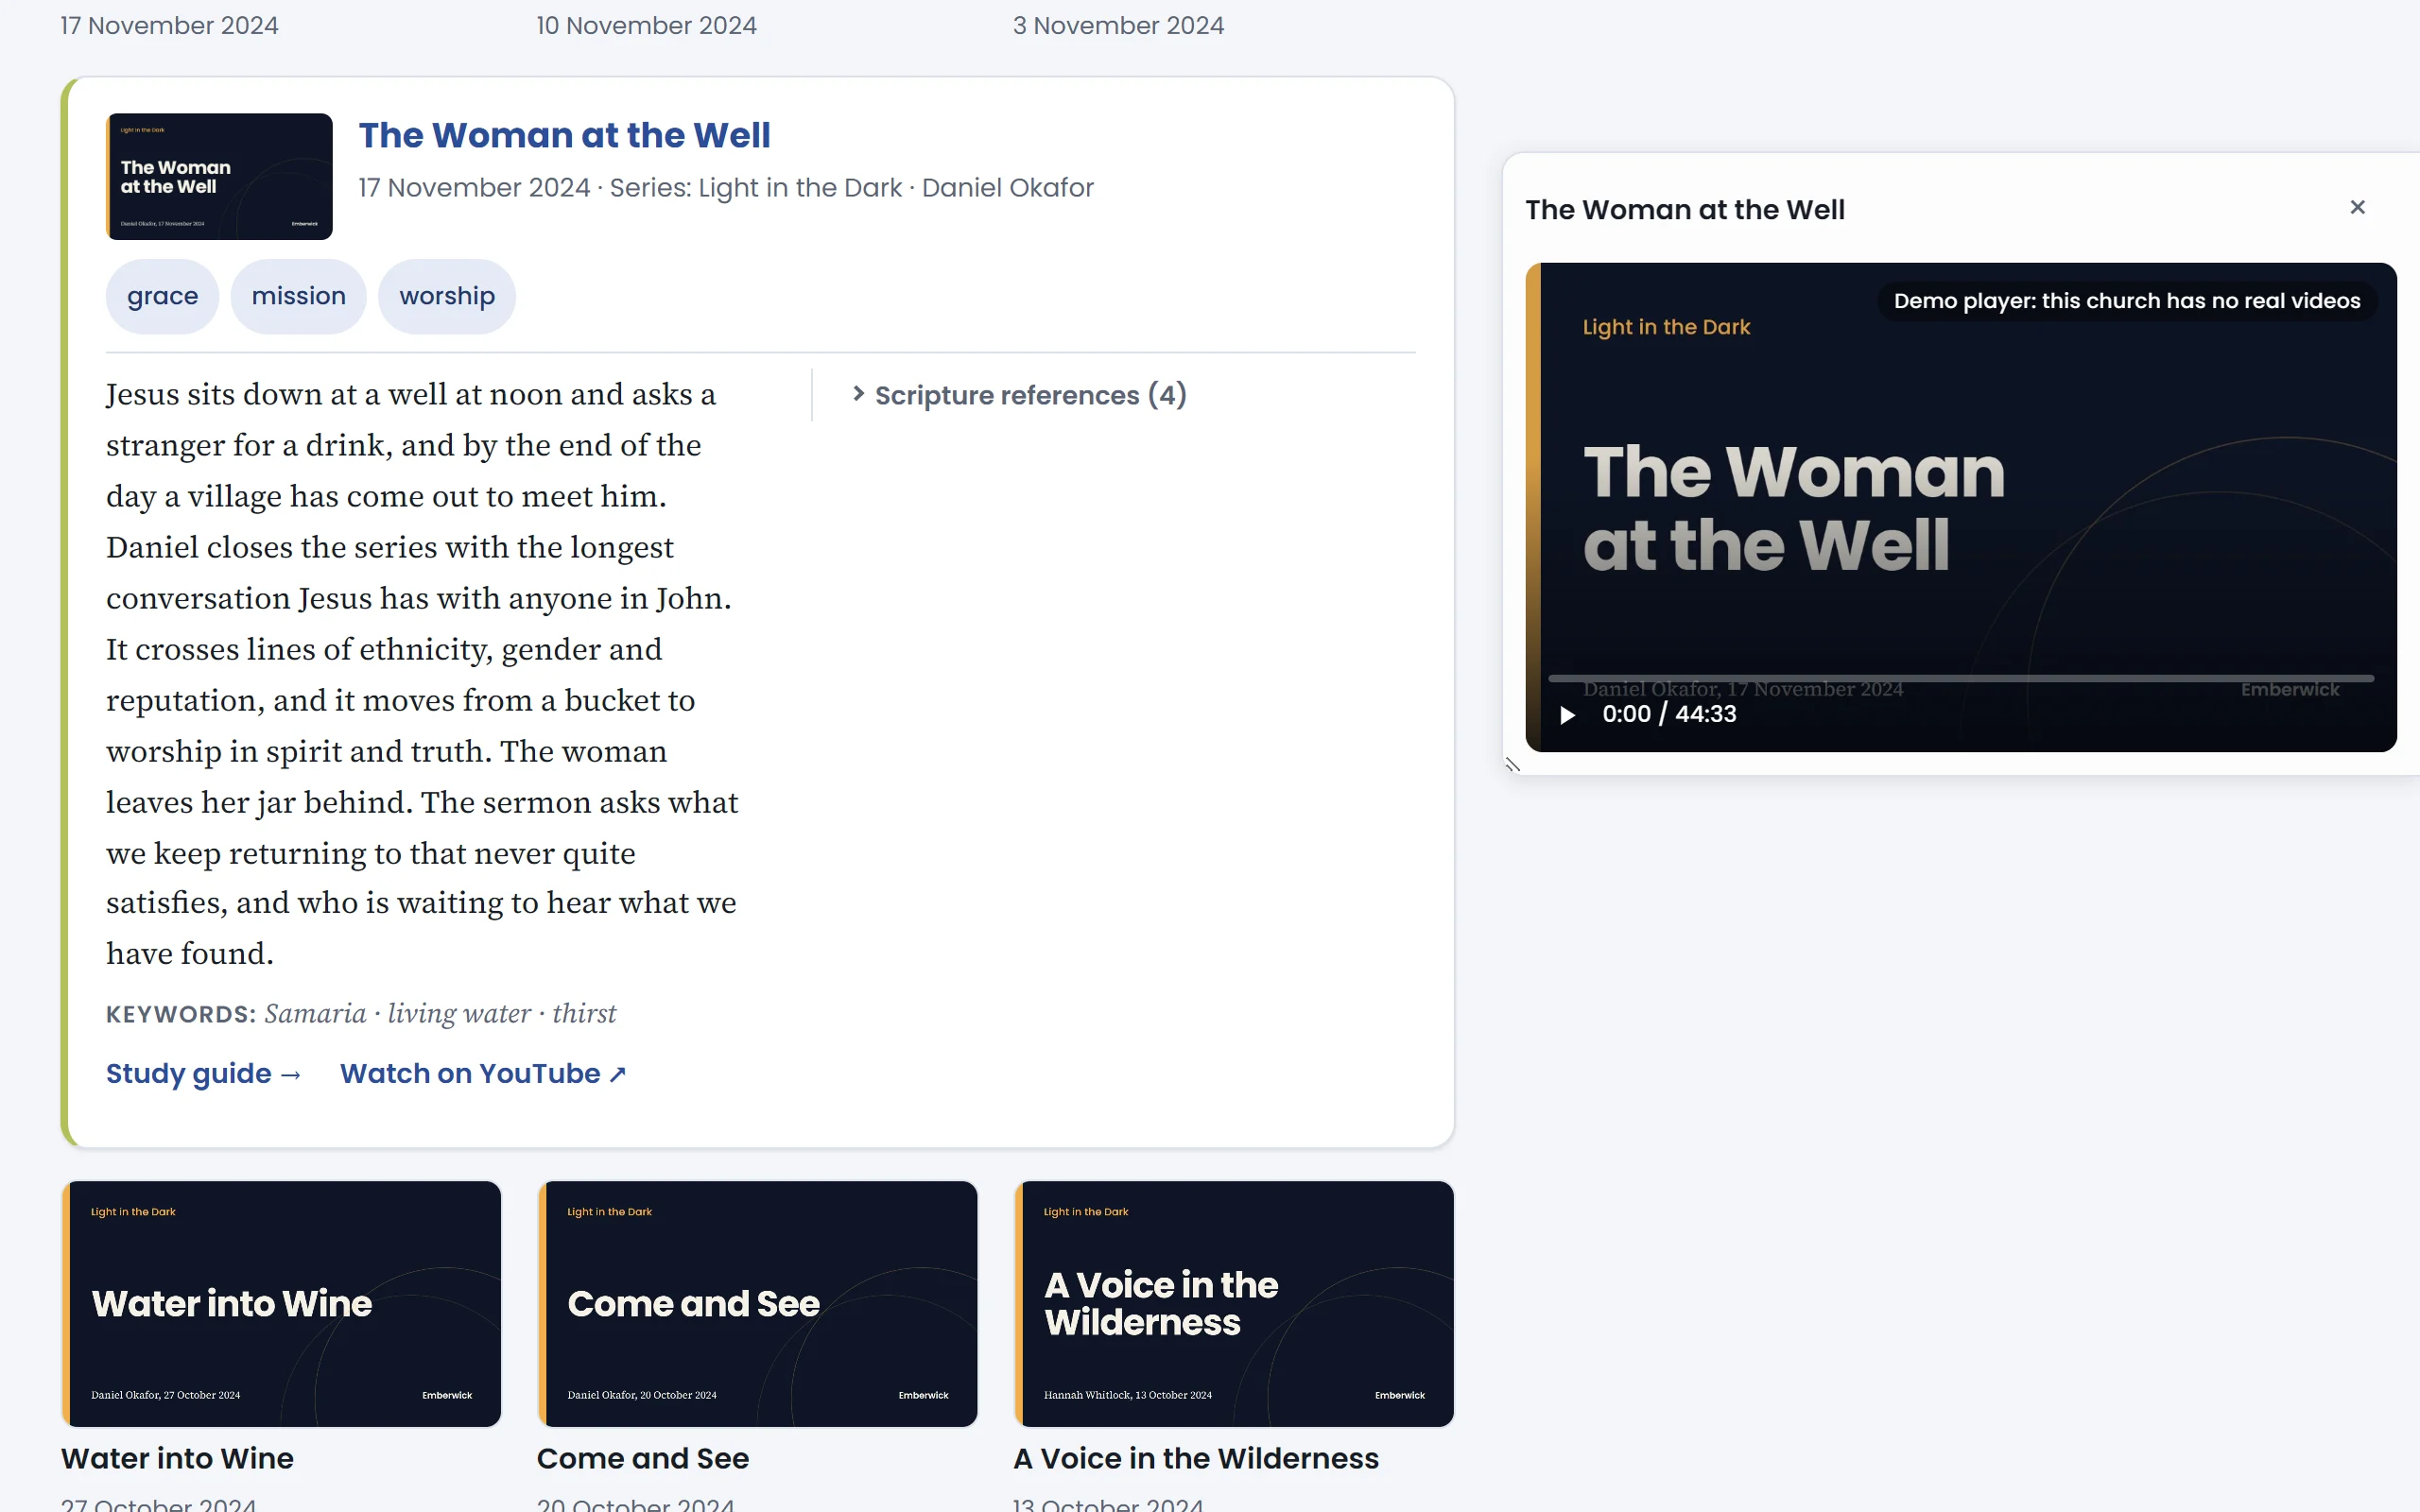
Task: Click the Samaria keywords line
Action: click(x=361, y=1014)
